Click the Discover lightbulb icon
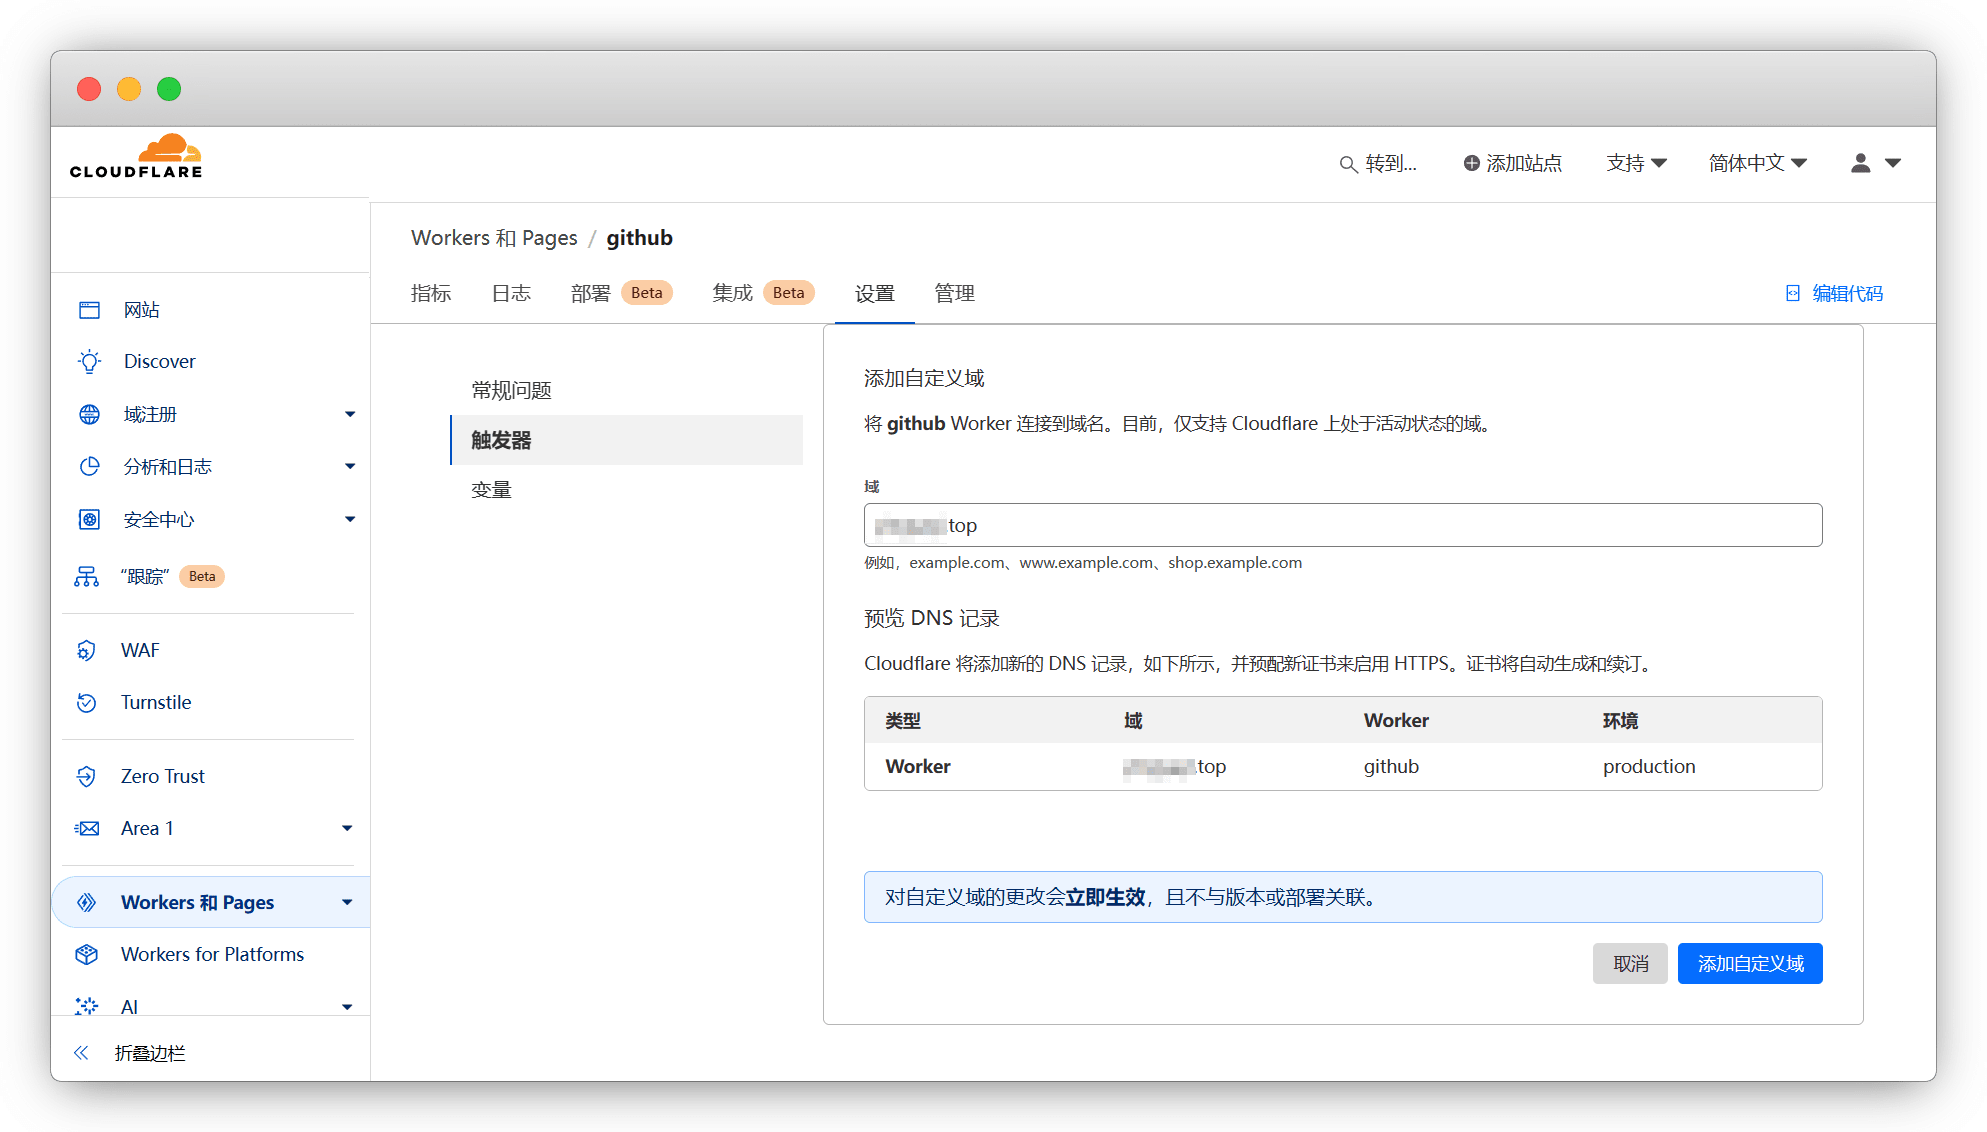The width and height of the screenshot is (1987, 1132). (x=89, y=362)
